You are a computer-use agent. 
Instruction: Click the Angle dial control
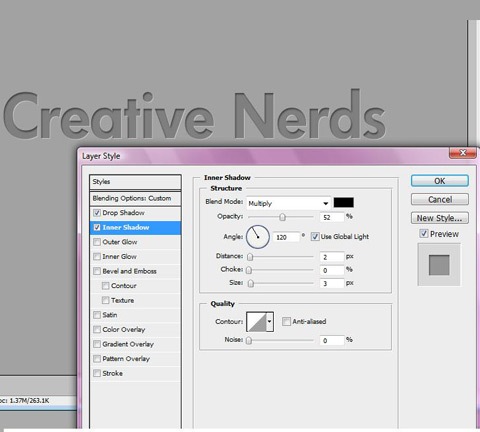[258, 237]
